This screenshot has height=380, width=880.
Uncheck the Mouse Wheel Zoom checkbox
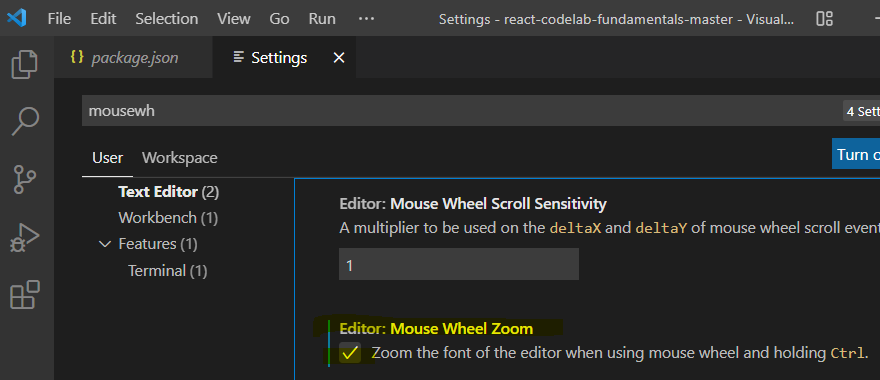(x=350, y=353)
